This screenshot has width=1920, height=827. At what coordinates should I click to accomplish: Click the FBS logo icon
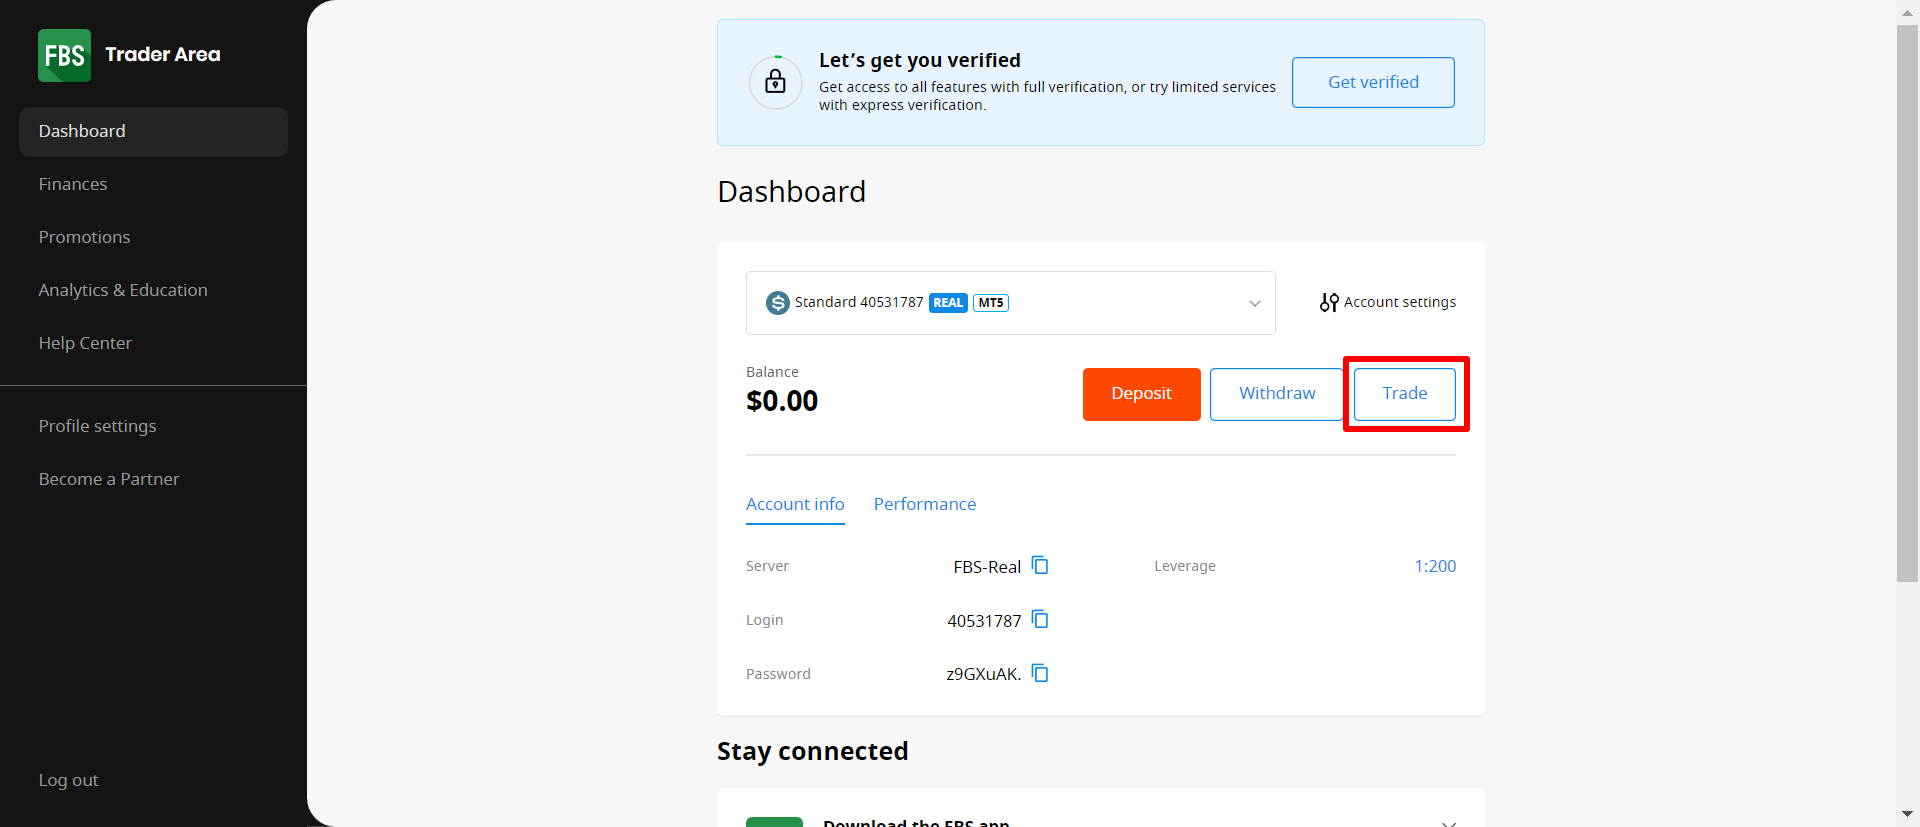[x=64, y=55]
